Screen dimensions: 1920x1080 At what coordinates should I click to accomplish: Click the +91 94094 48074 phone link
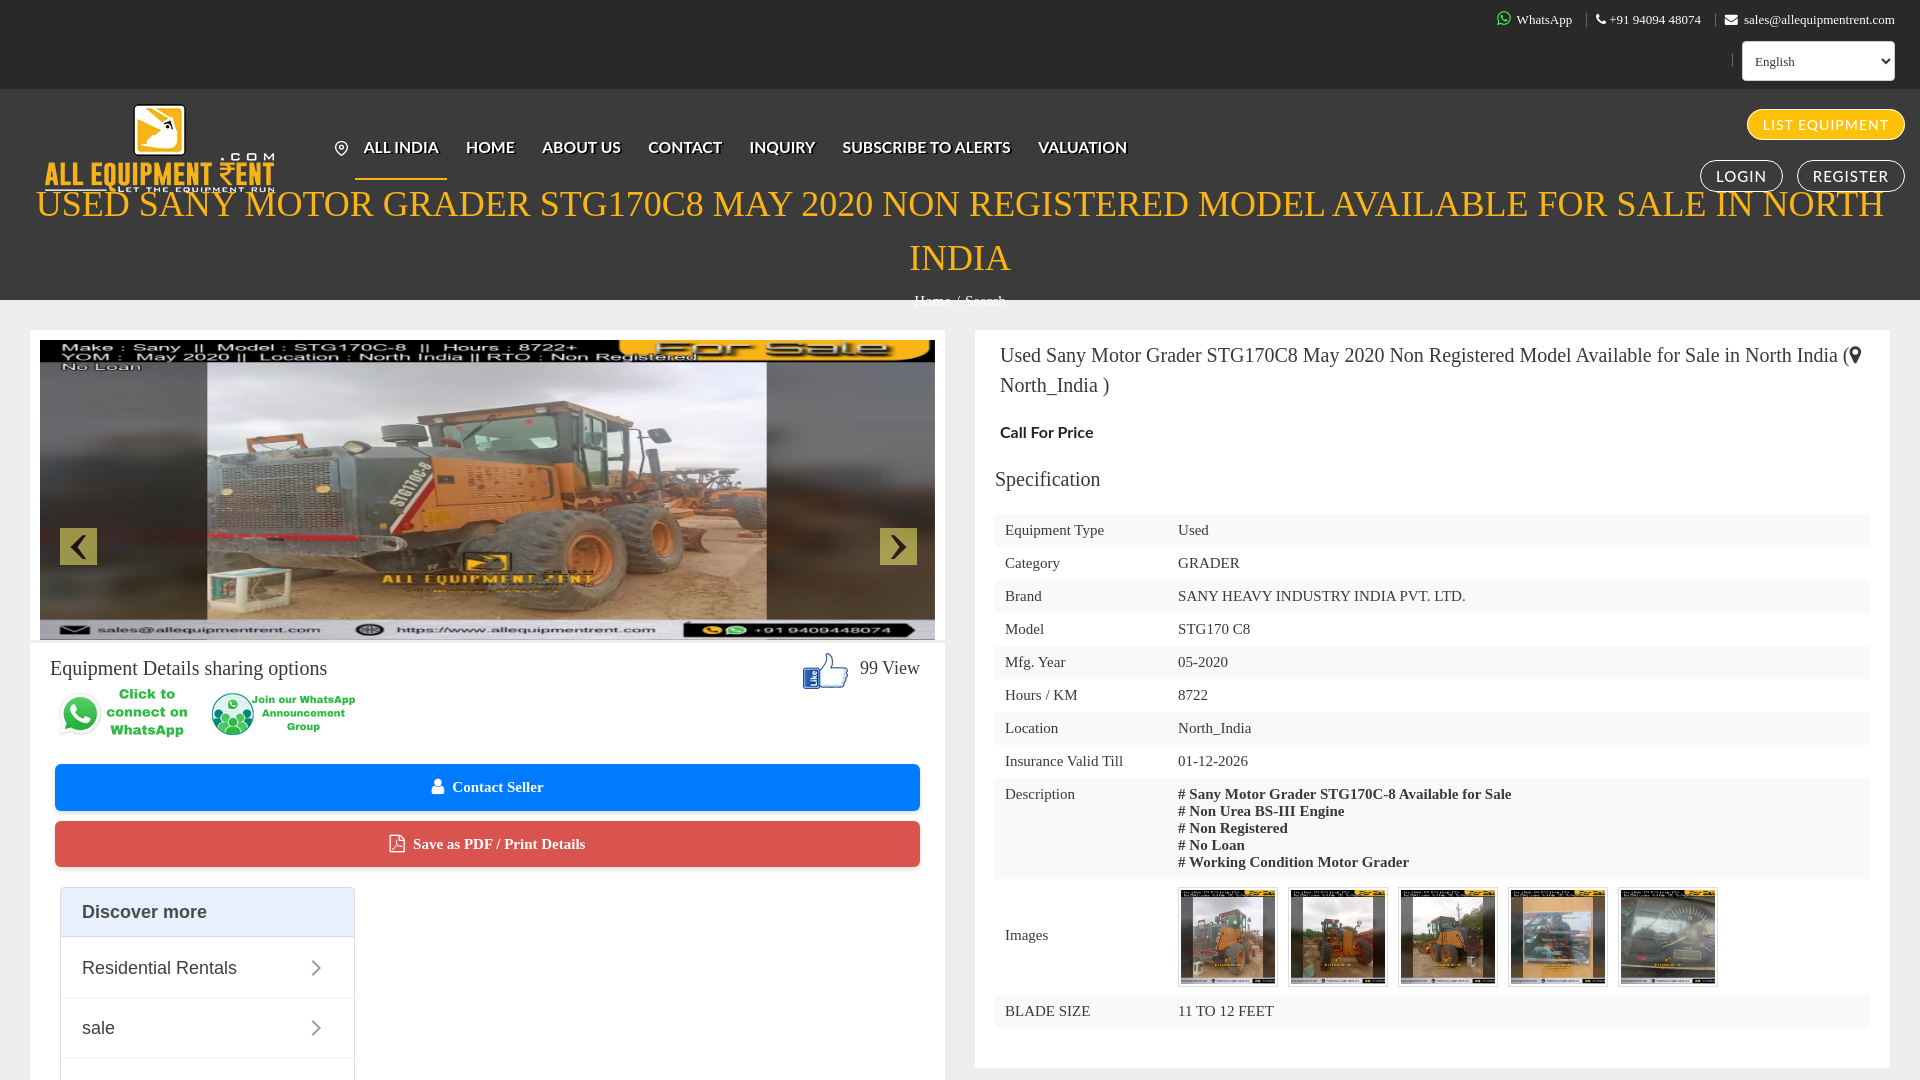[1655, 20]
